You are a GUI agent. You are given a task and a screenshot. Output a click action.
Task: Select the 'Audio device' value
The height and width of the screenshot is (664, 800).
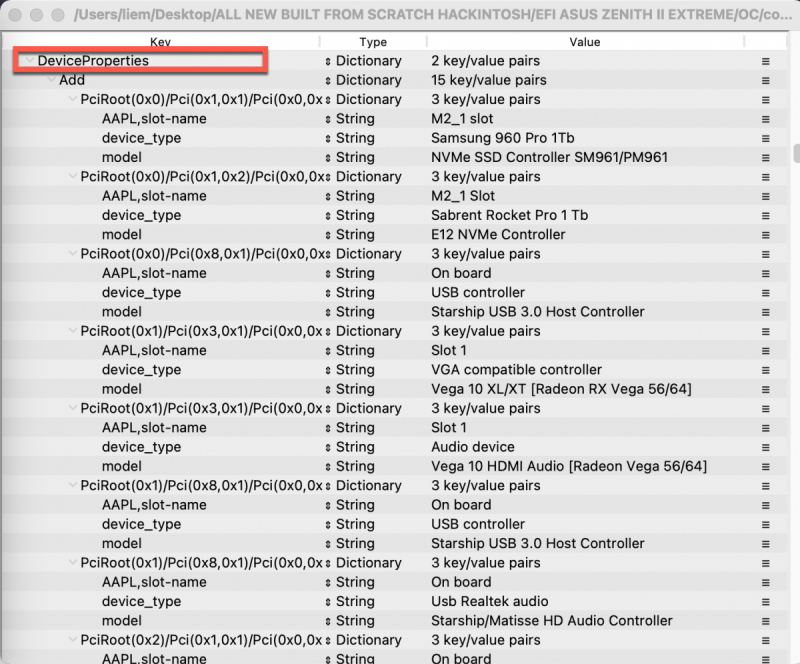click(x=472, y=447)
